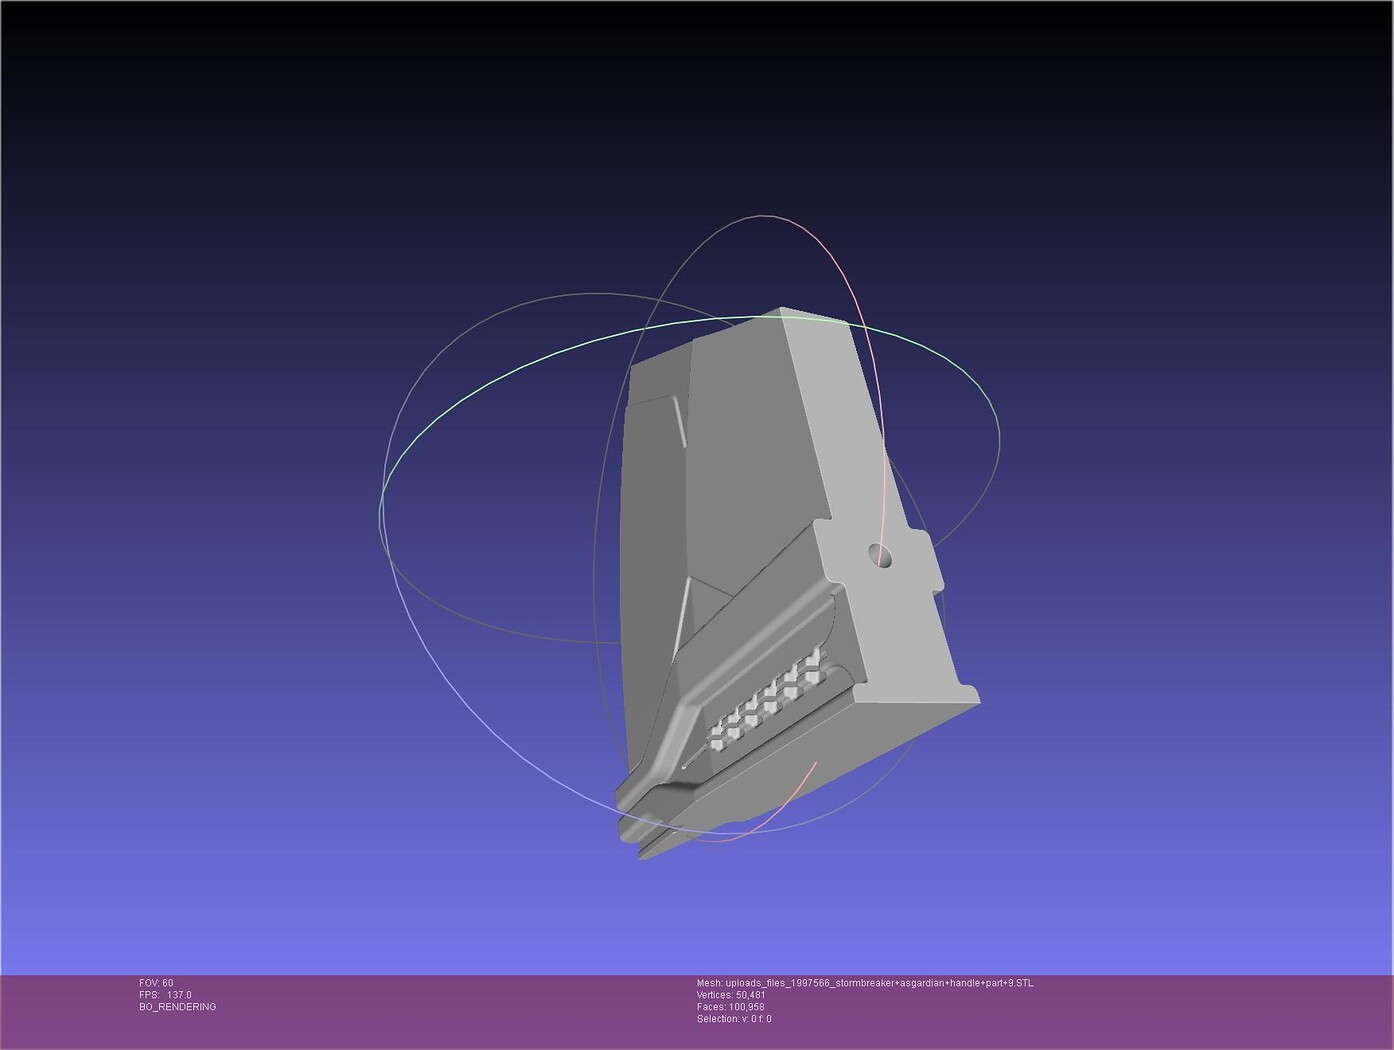Click the Faces: 100,958 count
Image resolution: width=1394 pixels, height=1050 pixels.
click(x=730, y=1007)
